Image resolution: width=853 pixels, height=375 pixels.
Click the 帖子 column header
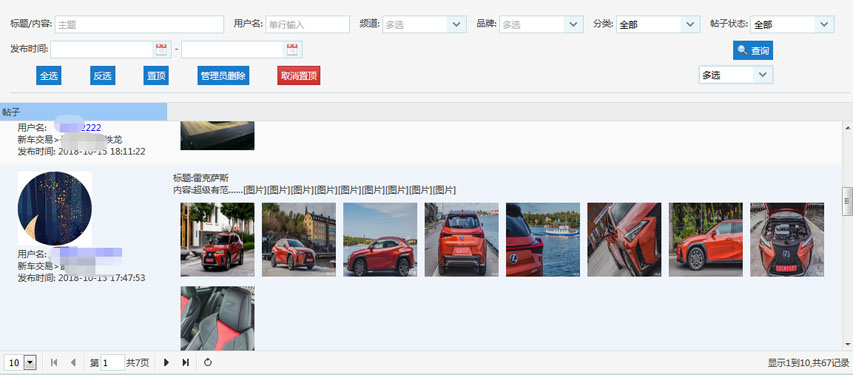(83, 112)
